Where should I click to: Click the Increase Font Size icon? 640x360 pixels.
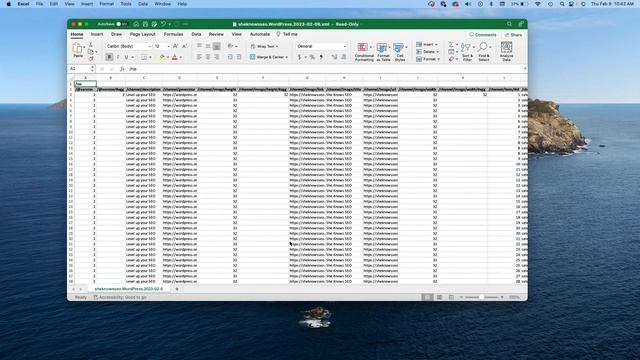coord(176,46)
